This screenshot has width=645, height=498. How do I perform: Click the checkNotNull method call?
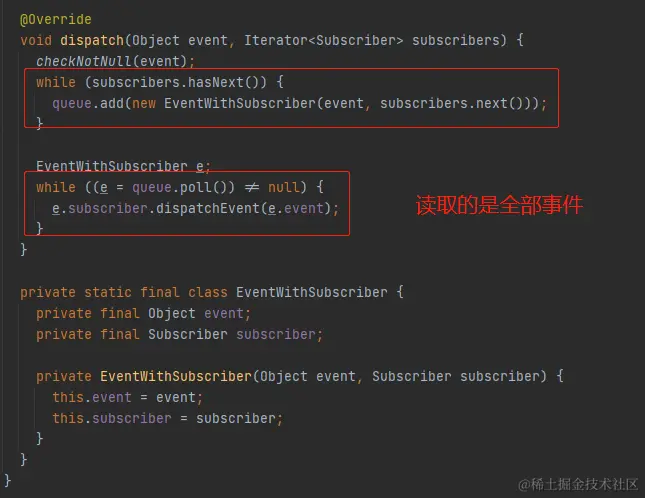(x=83, y=61)
